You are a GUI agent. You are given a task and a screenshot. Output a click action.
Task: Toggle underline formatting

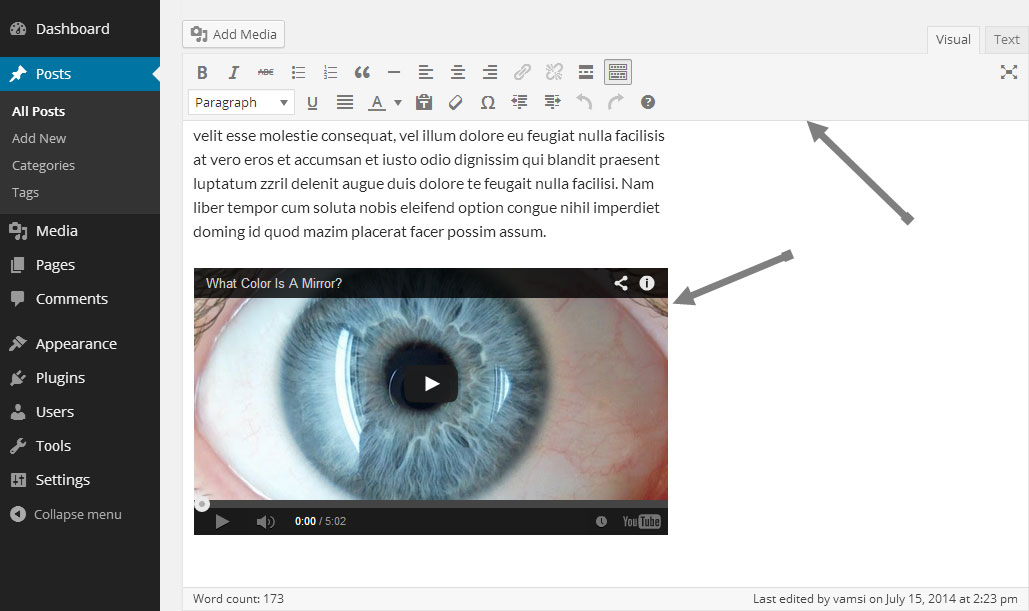[x=312, y=101]
